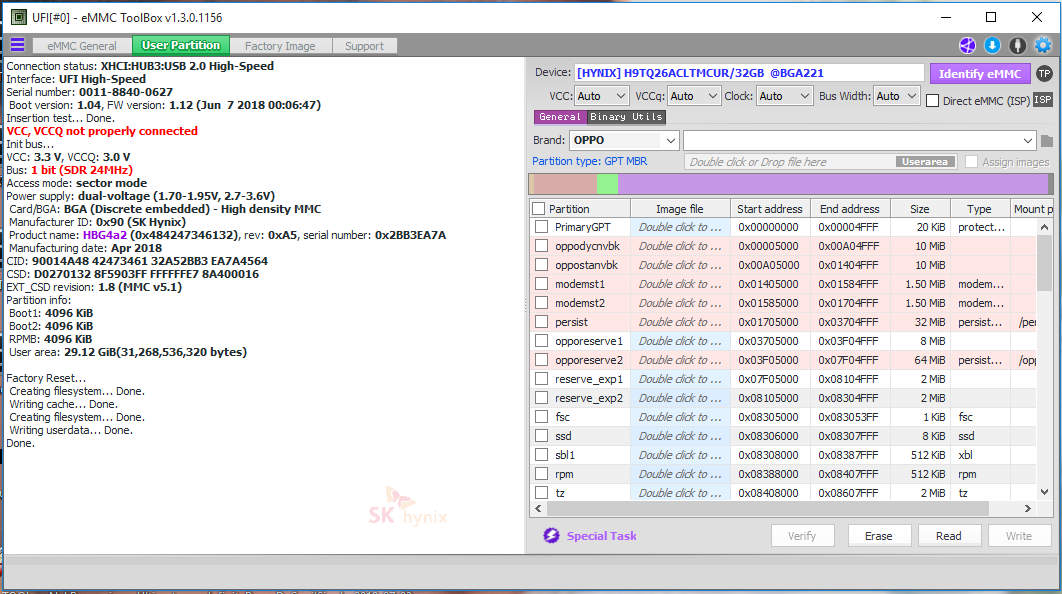Check the oppostanvbk partition checkbox
The image size is (1062, 594).
(x=541, y=265)
